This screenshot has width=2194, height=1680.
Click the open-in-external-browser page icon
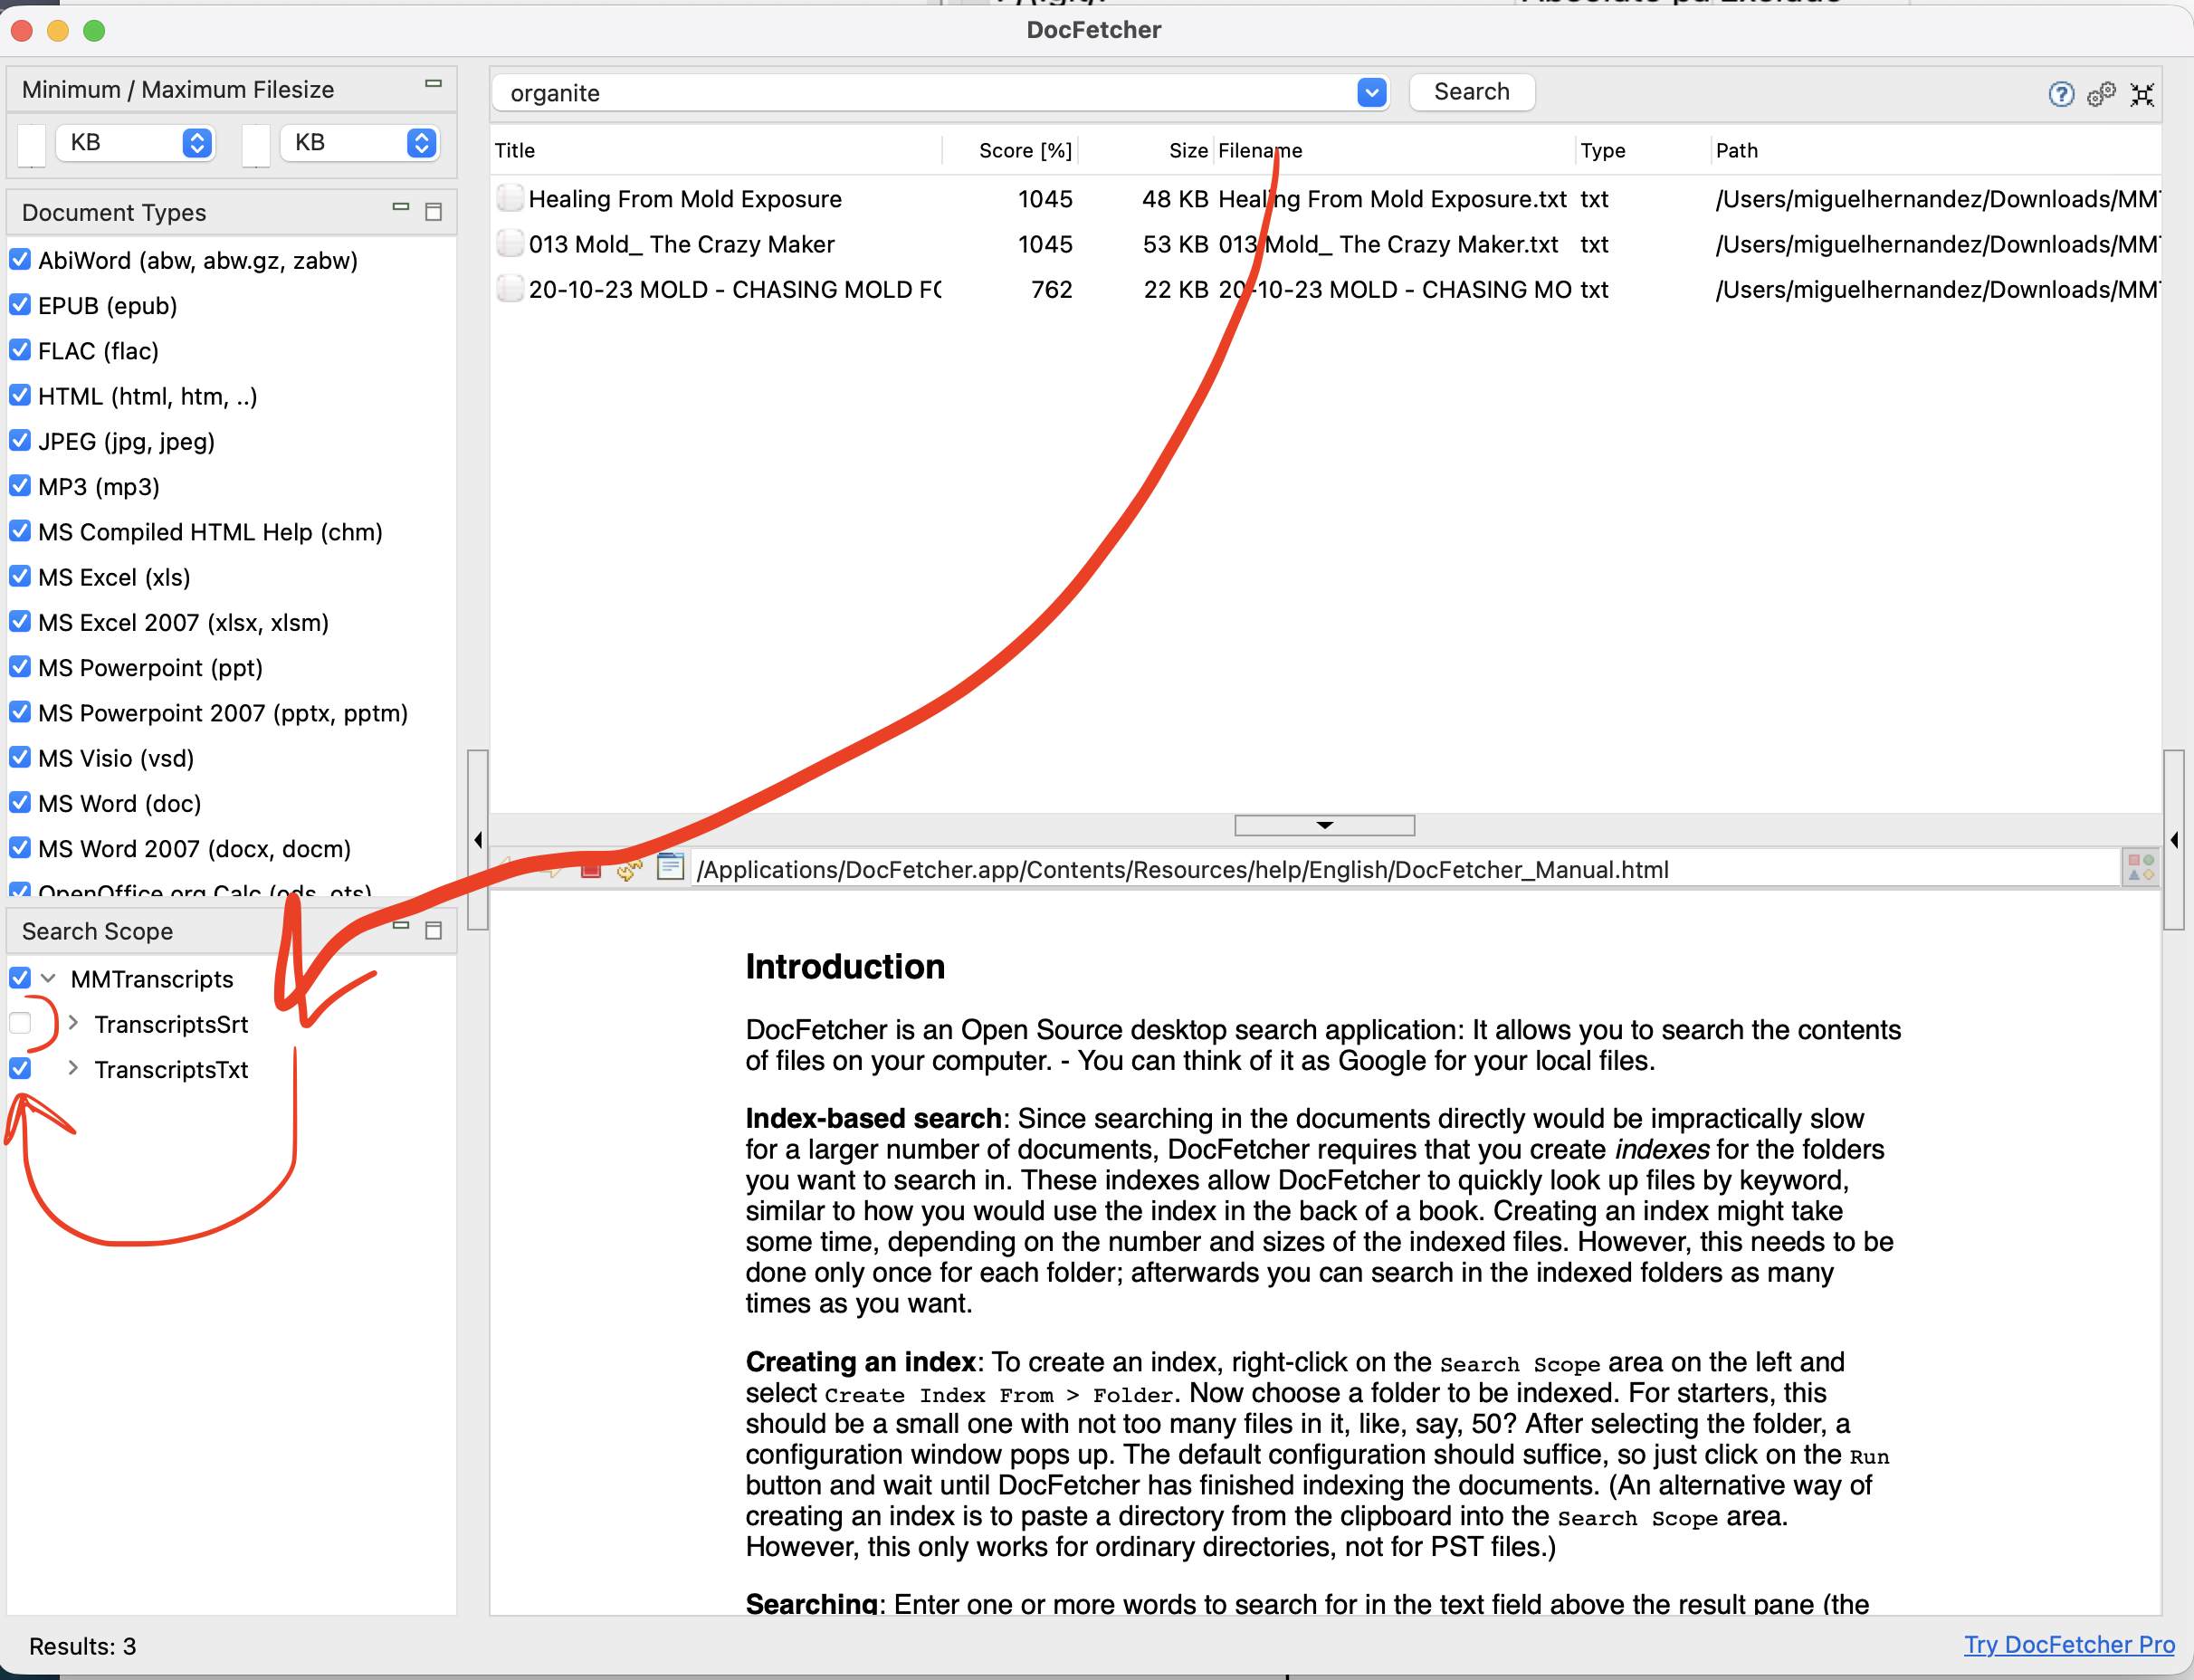pos(669,868)
